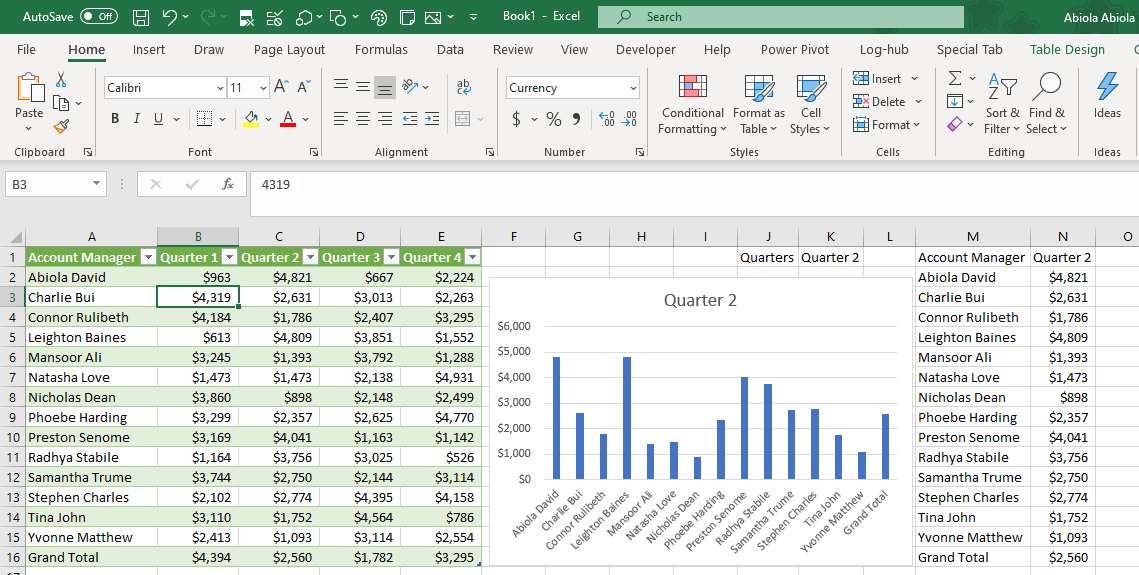Click in the Search box
The image size is (1139, 575).
pos(781,17)
